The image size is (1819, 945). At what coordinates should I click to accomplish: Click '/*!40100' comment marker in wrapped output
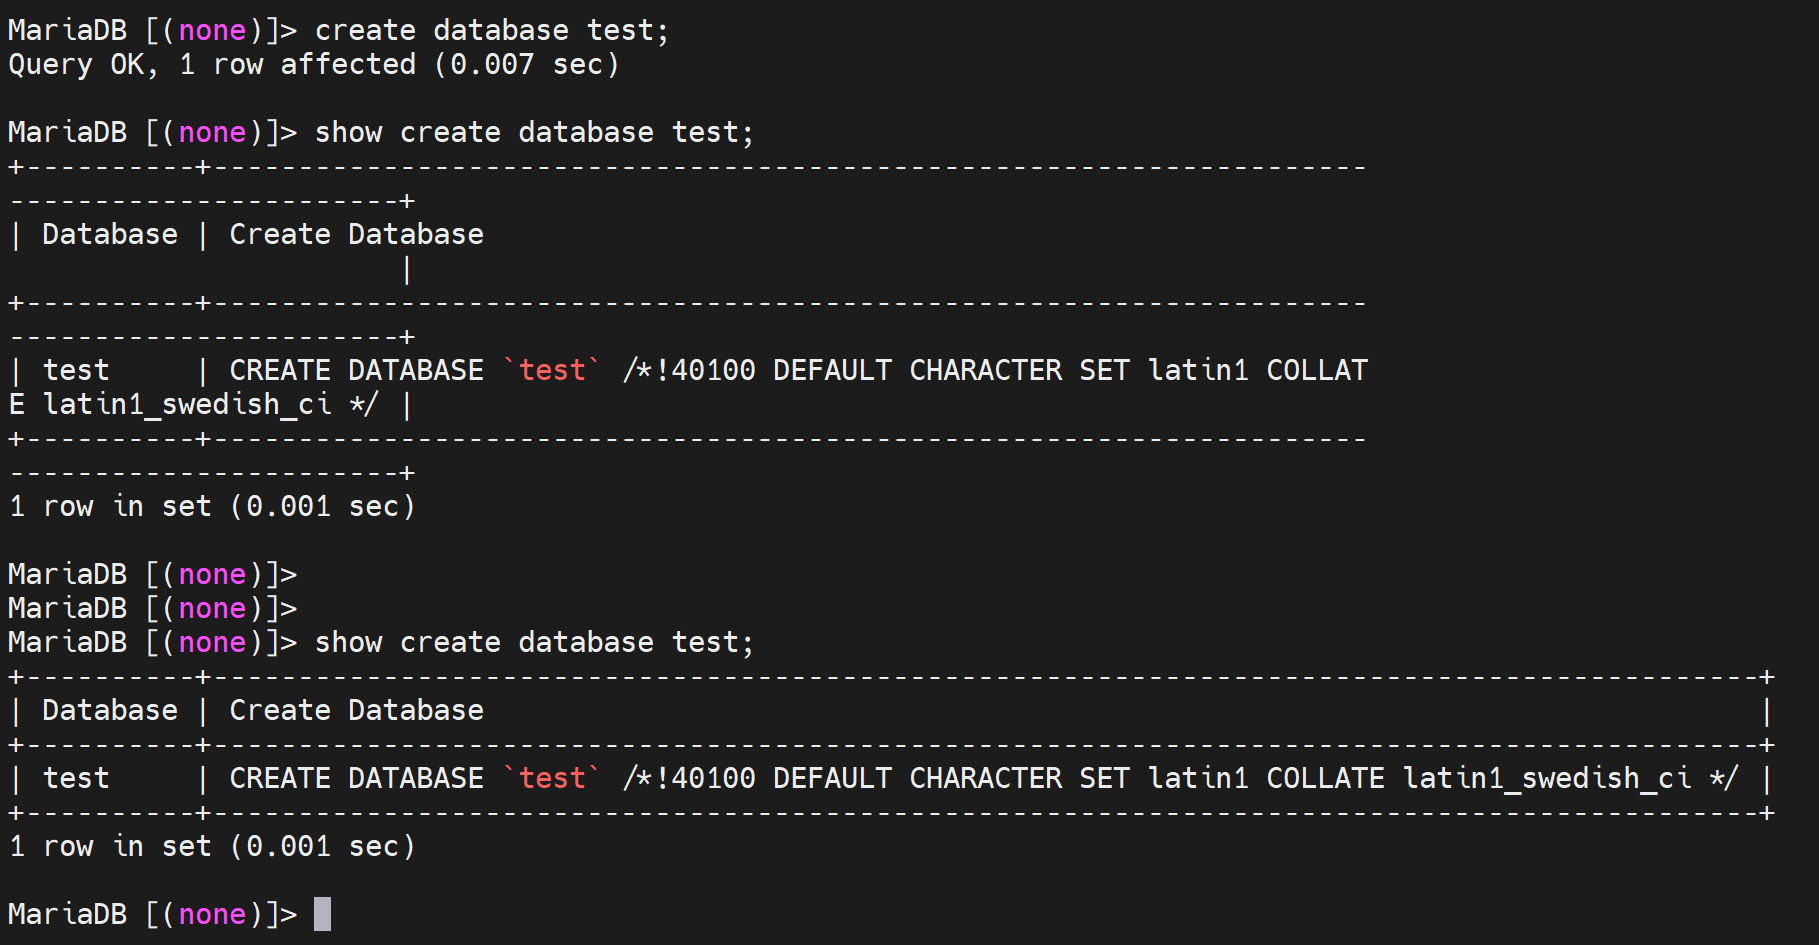point(689,370)
